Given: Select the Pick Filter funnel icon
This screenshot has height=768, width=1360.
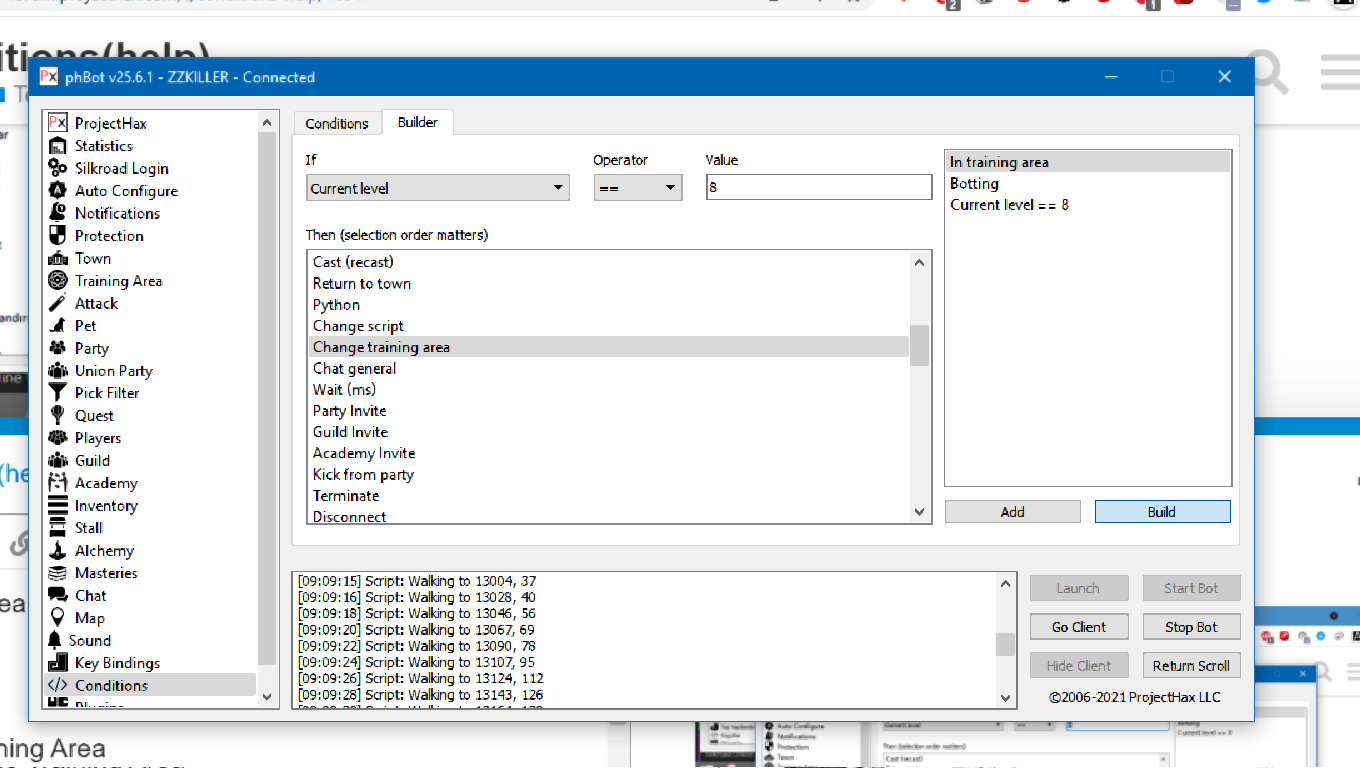Looking at the screenshot, I should (58, 393).
